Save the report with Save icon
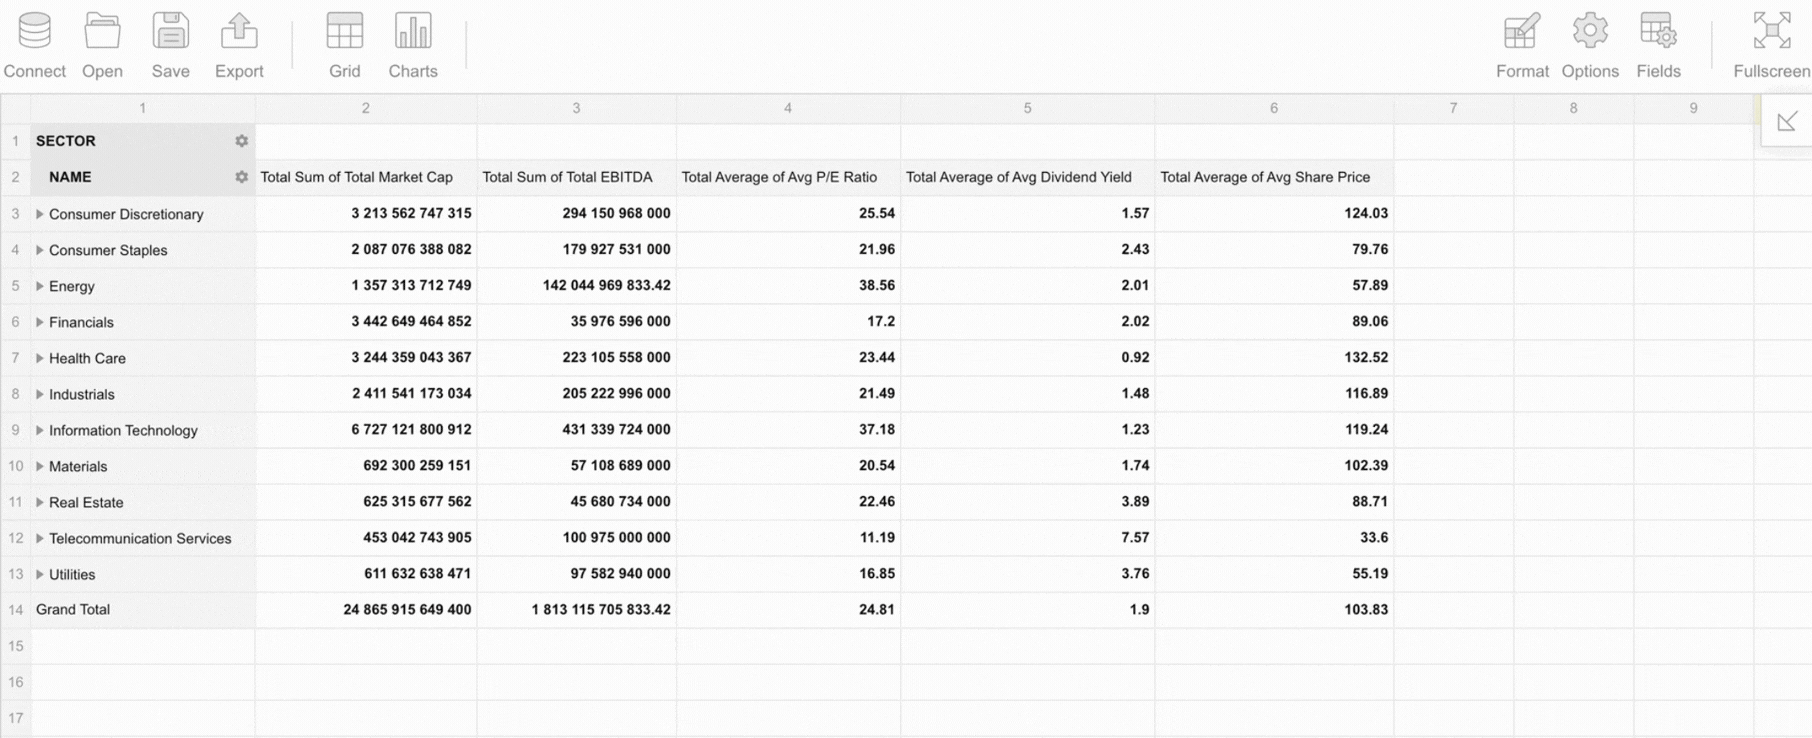Screen dimensions: 1812x738 click(x=171, y=31)
